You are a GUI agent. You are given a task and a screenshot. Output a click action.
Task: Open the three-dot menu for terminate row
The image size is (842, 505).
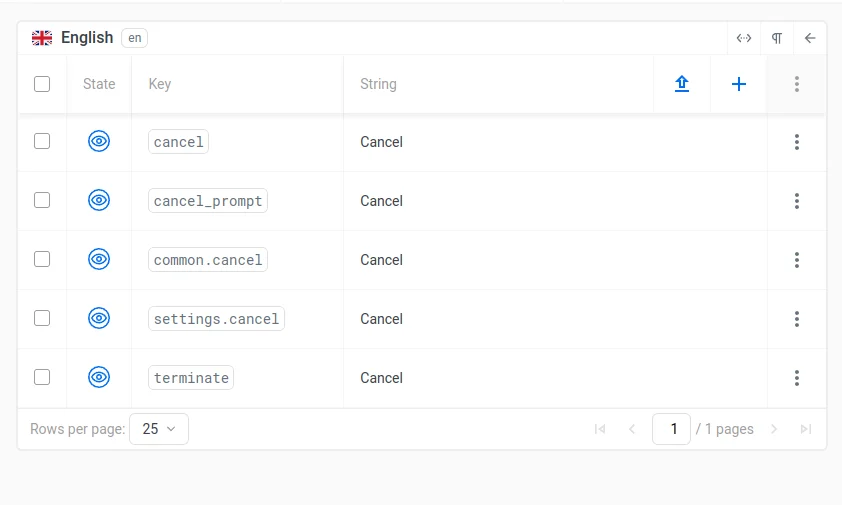point(797,378)
